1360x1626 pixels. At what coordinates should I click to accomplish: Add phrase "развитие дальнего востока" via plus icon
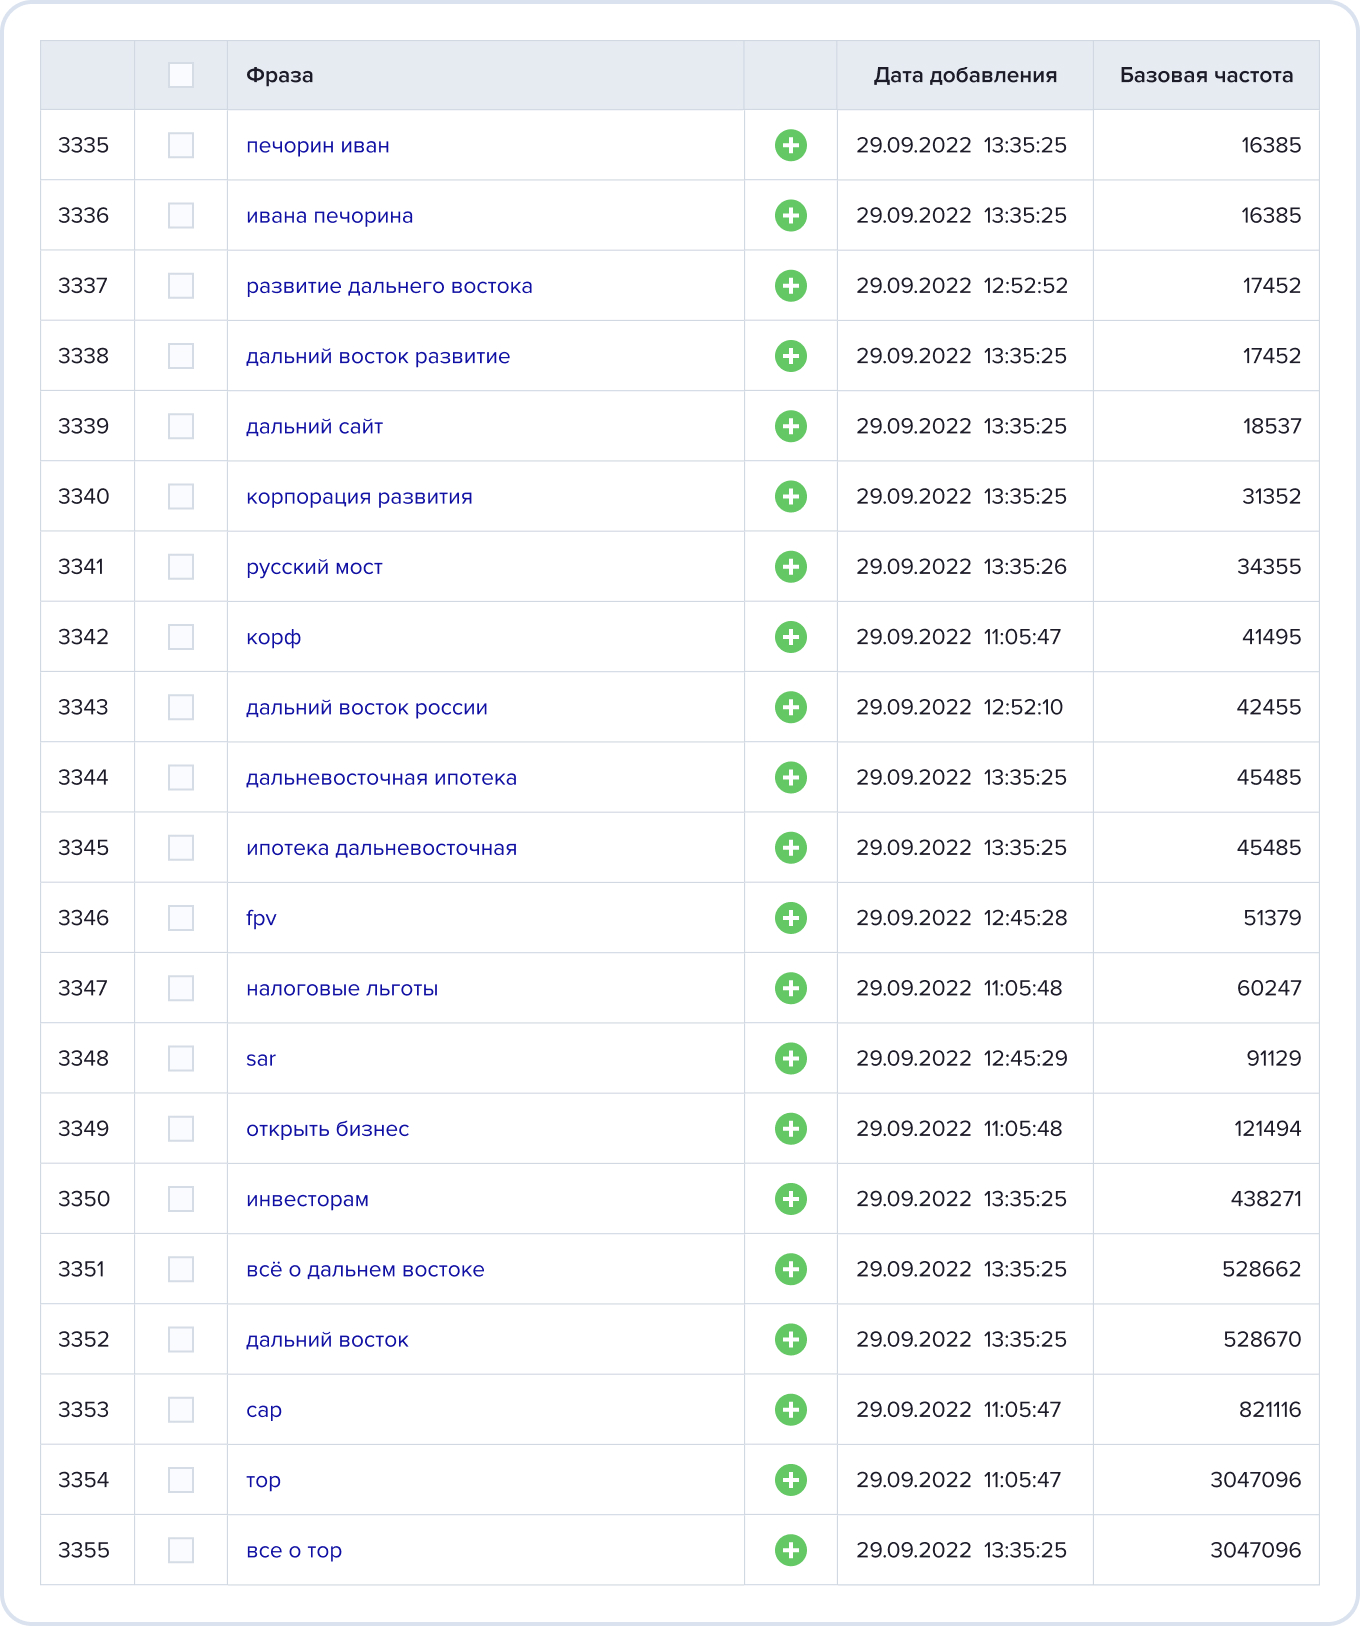[790, 286]
